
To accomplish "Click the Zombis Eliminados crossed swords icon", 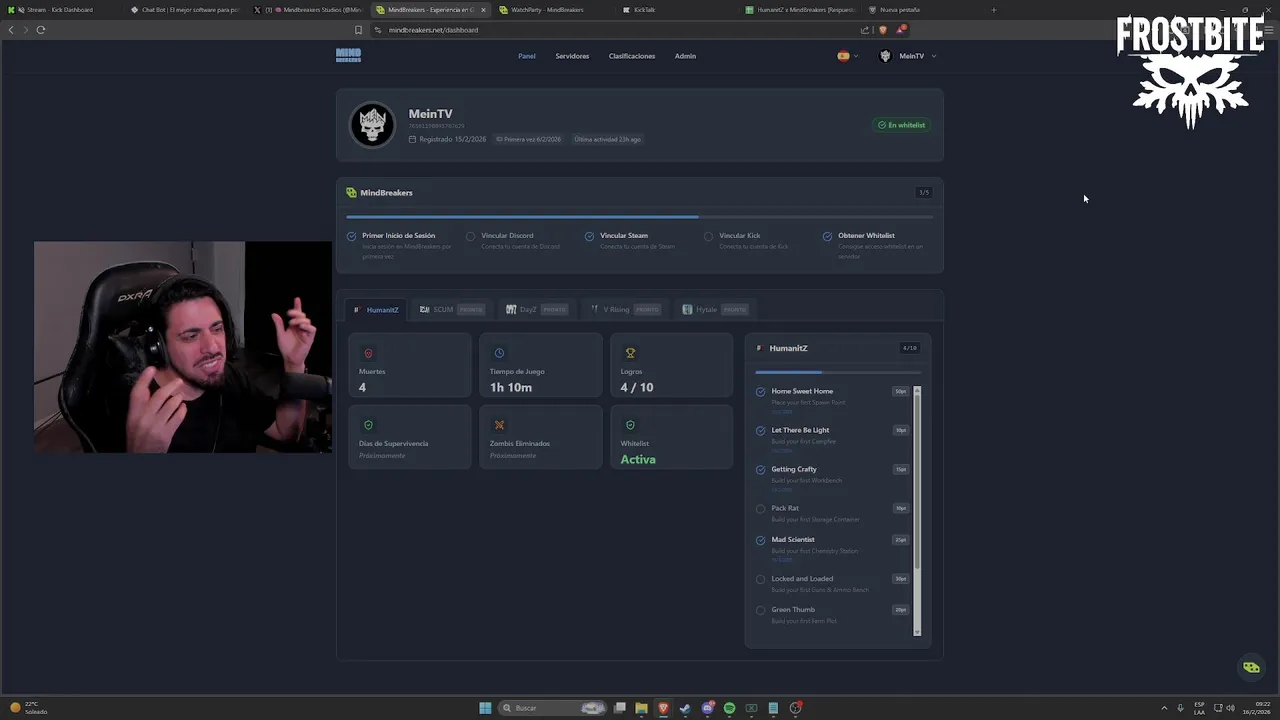I will pos(499,425).
